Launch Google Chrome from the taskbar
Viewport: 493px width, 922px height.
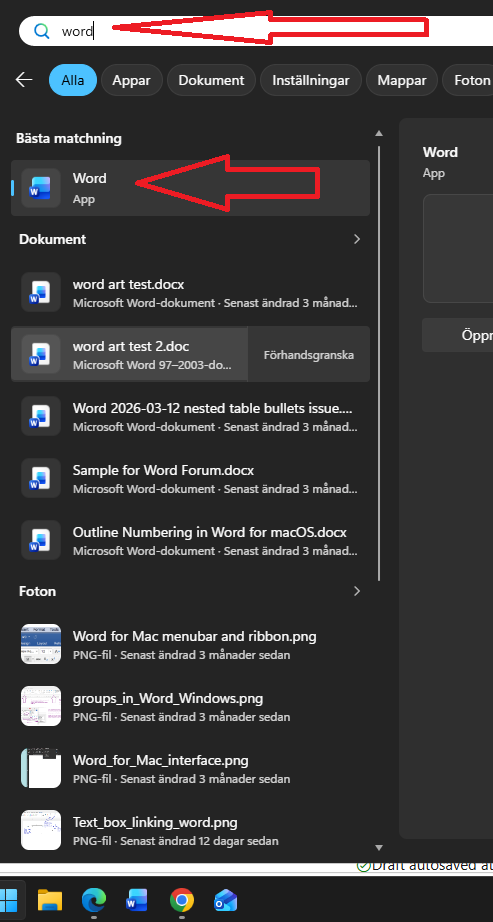[x=182, y=900]
